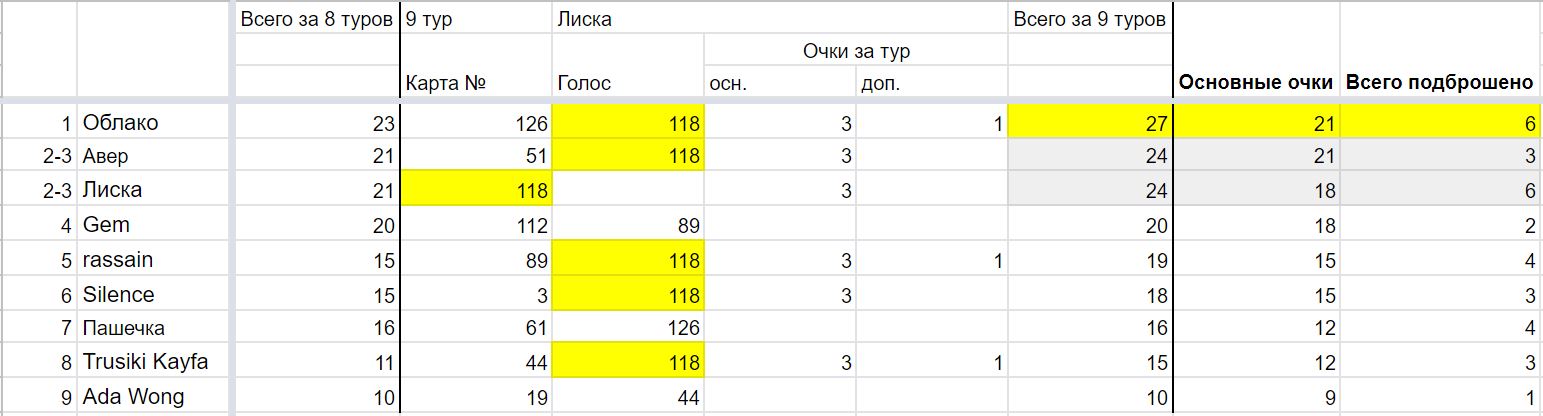Click the Авер name cell
Screen dimensions: 1543x416
(154, 156)
